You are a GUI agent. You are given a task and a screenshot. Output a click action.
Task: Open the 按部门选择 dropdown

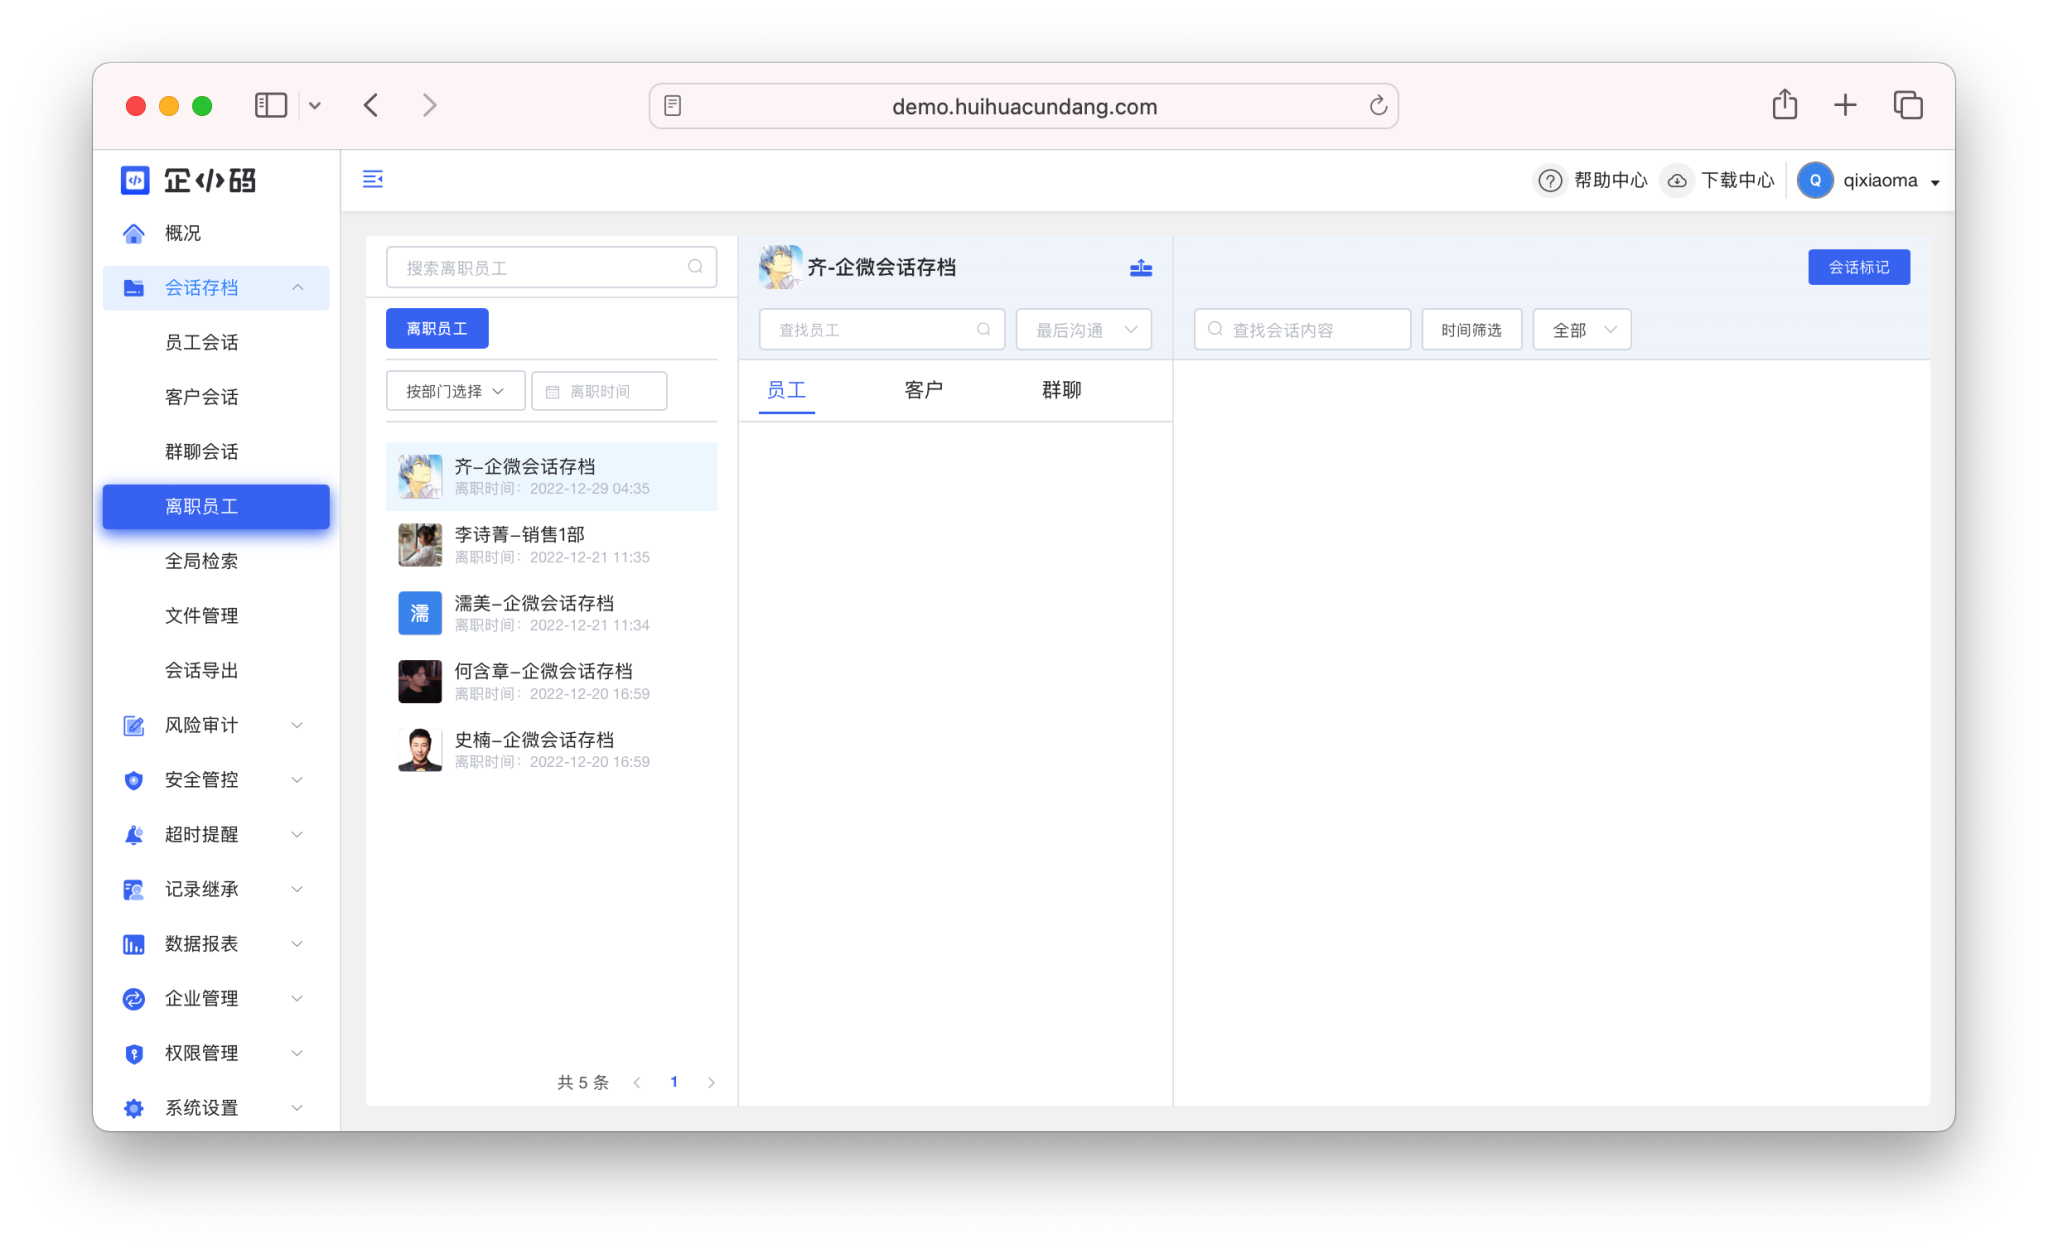click(x=455, y=391)
